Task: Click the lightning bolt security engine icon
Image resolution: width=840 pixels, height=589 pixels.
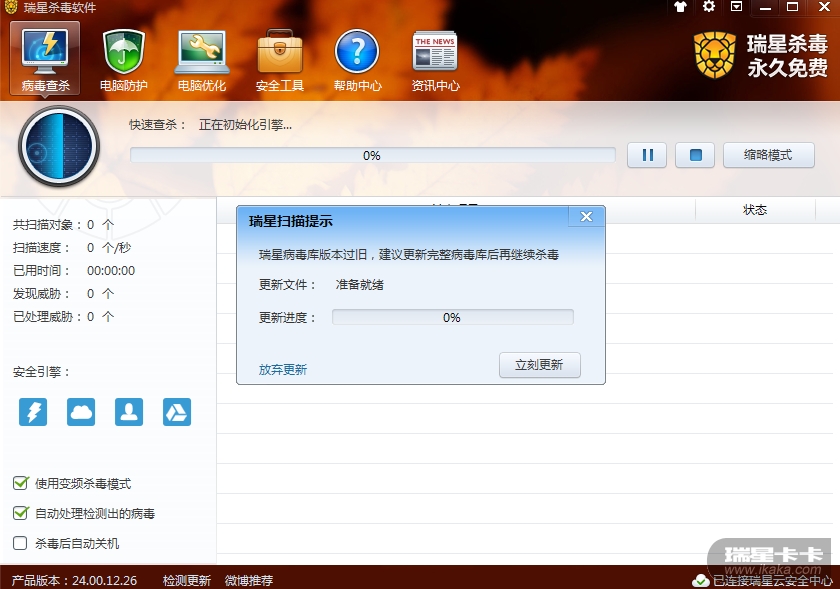Action: point(33,412)
